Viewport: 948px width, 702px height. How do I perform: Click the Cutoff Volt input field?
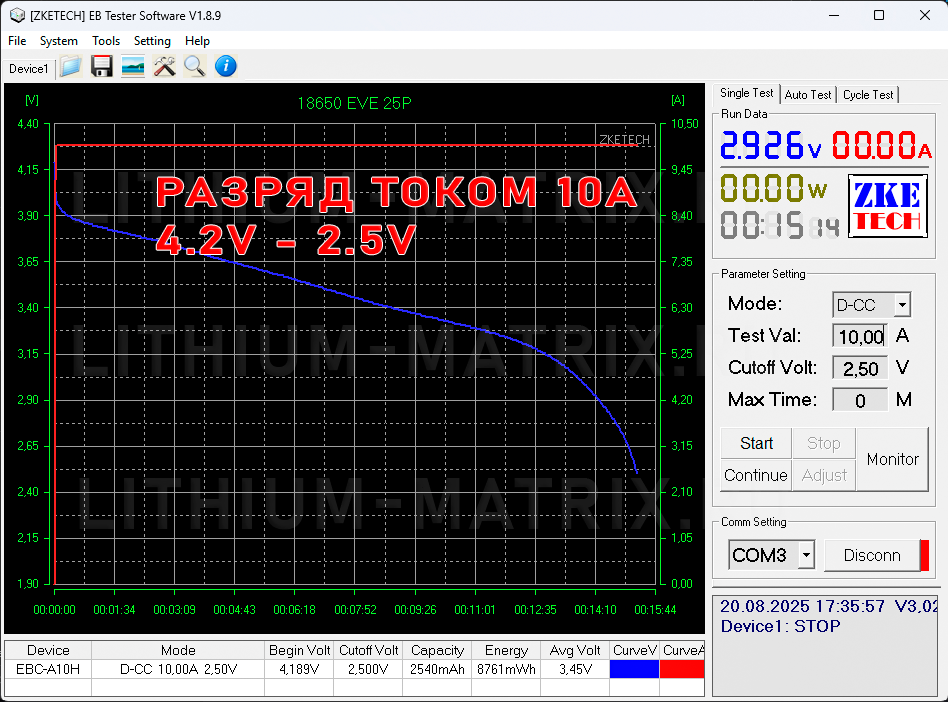pyautogui.click(x=860, y=368)
